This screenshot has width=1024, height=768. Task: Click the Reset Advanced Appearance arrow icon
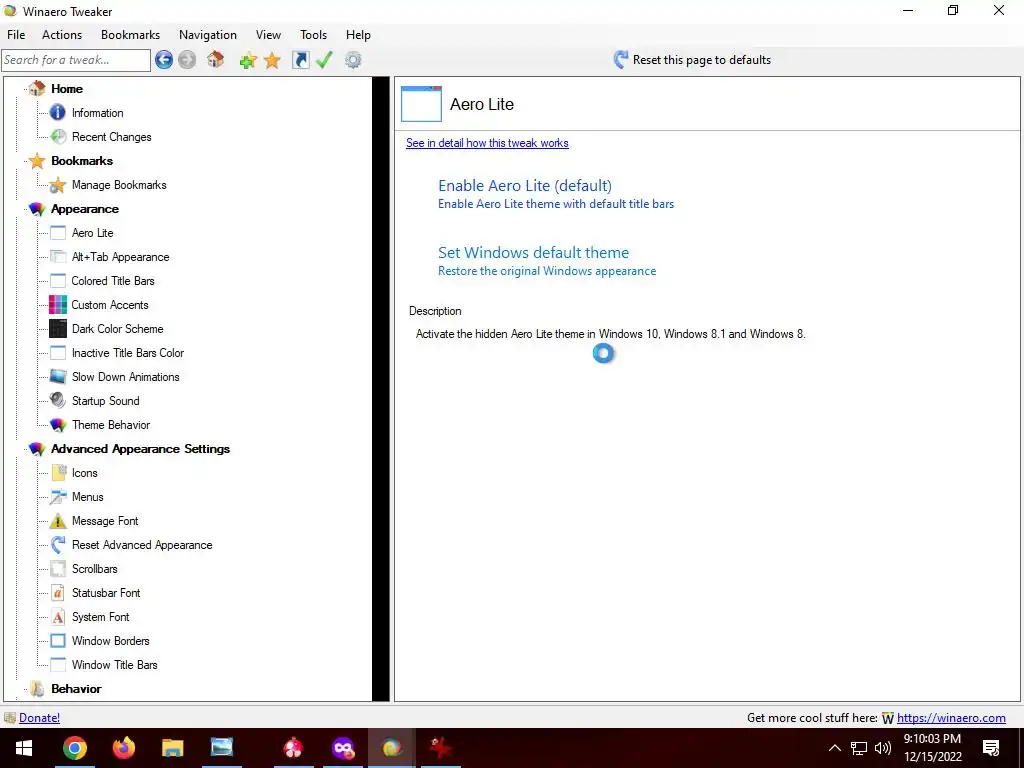(x=58, y=545)
